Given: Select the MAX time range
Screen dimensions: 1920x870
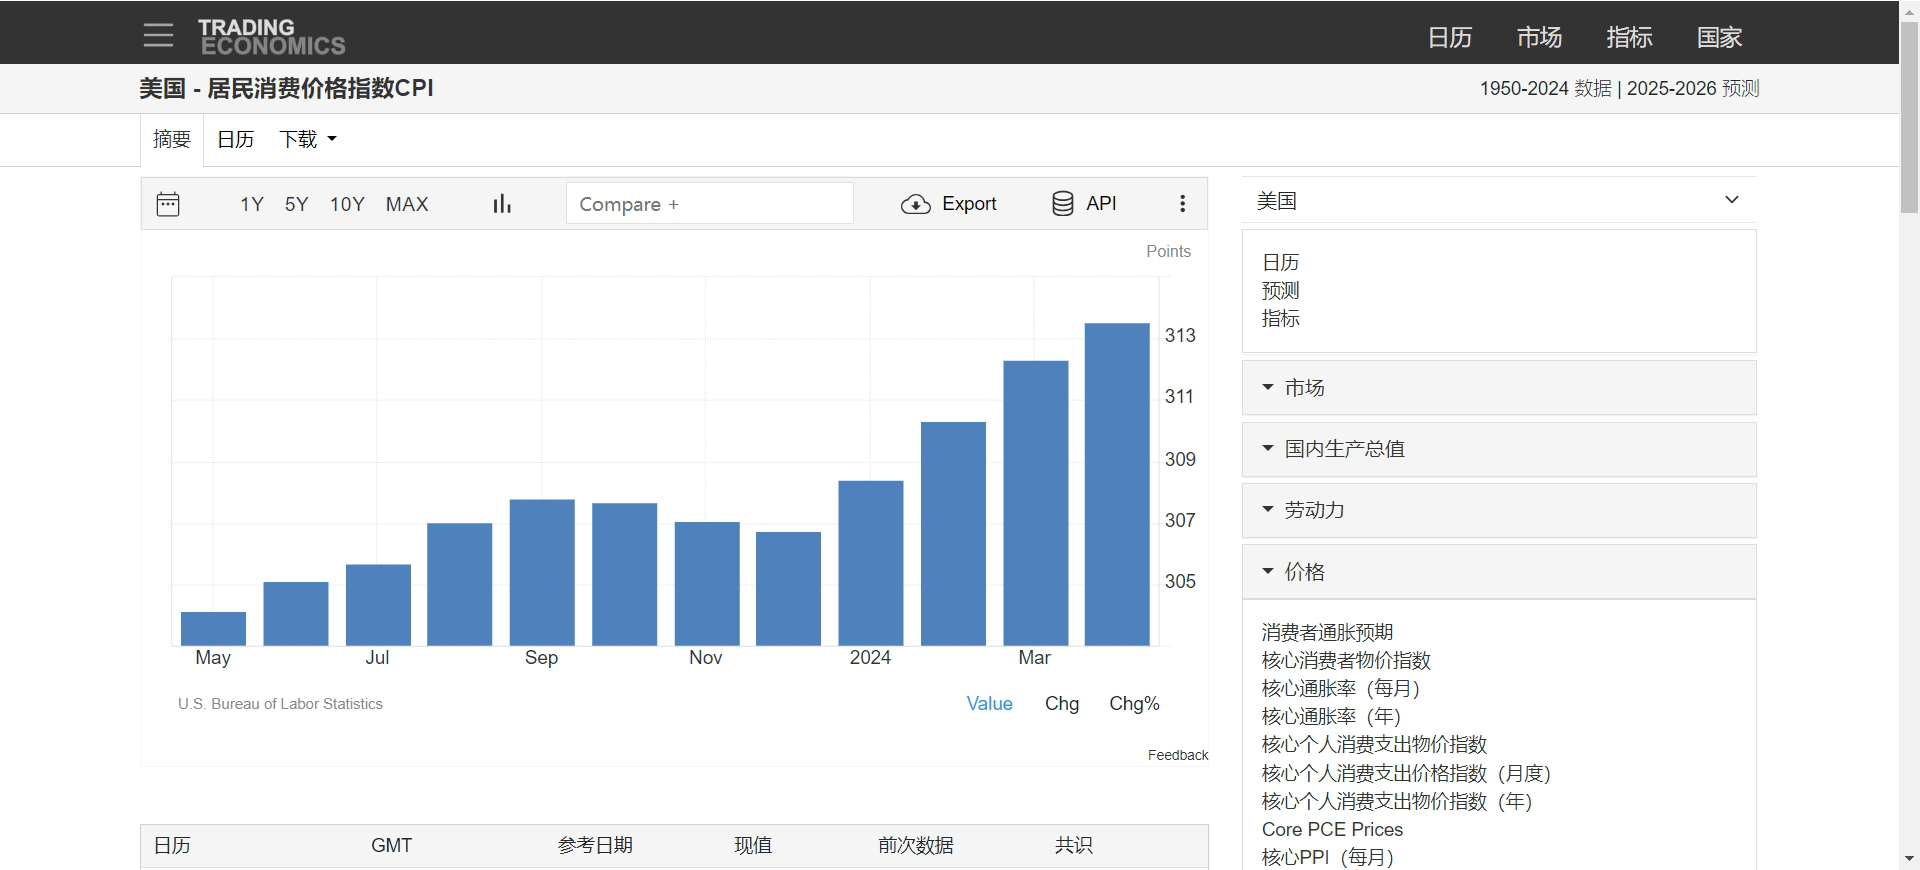Looking at the screenshot, I should tap(407, 204).
